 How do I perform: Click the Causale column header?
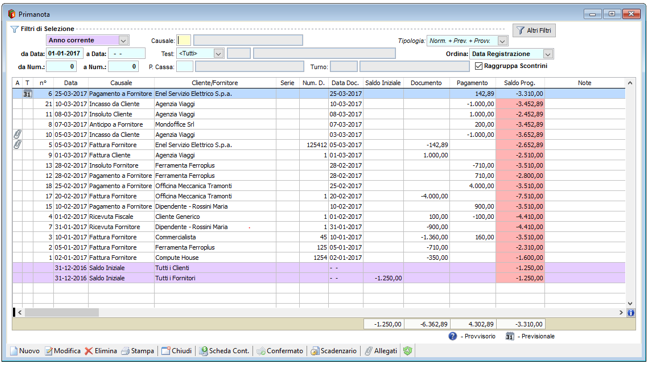[x=121, y=83]
